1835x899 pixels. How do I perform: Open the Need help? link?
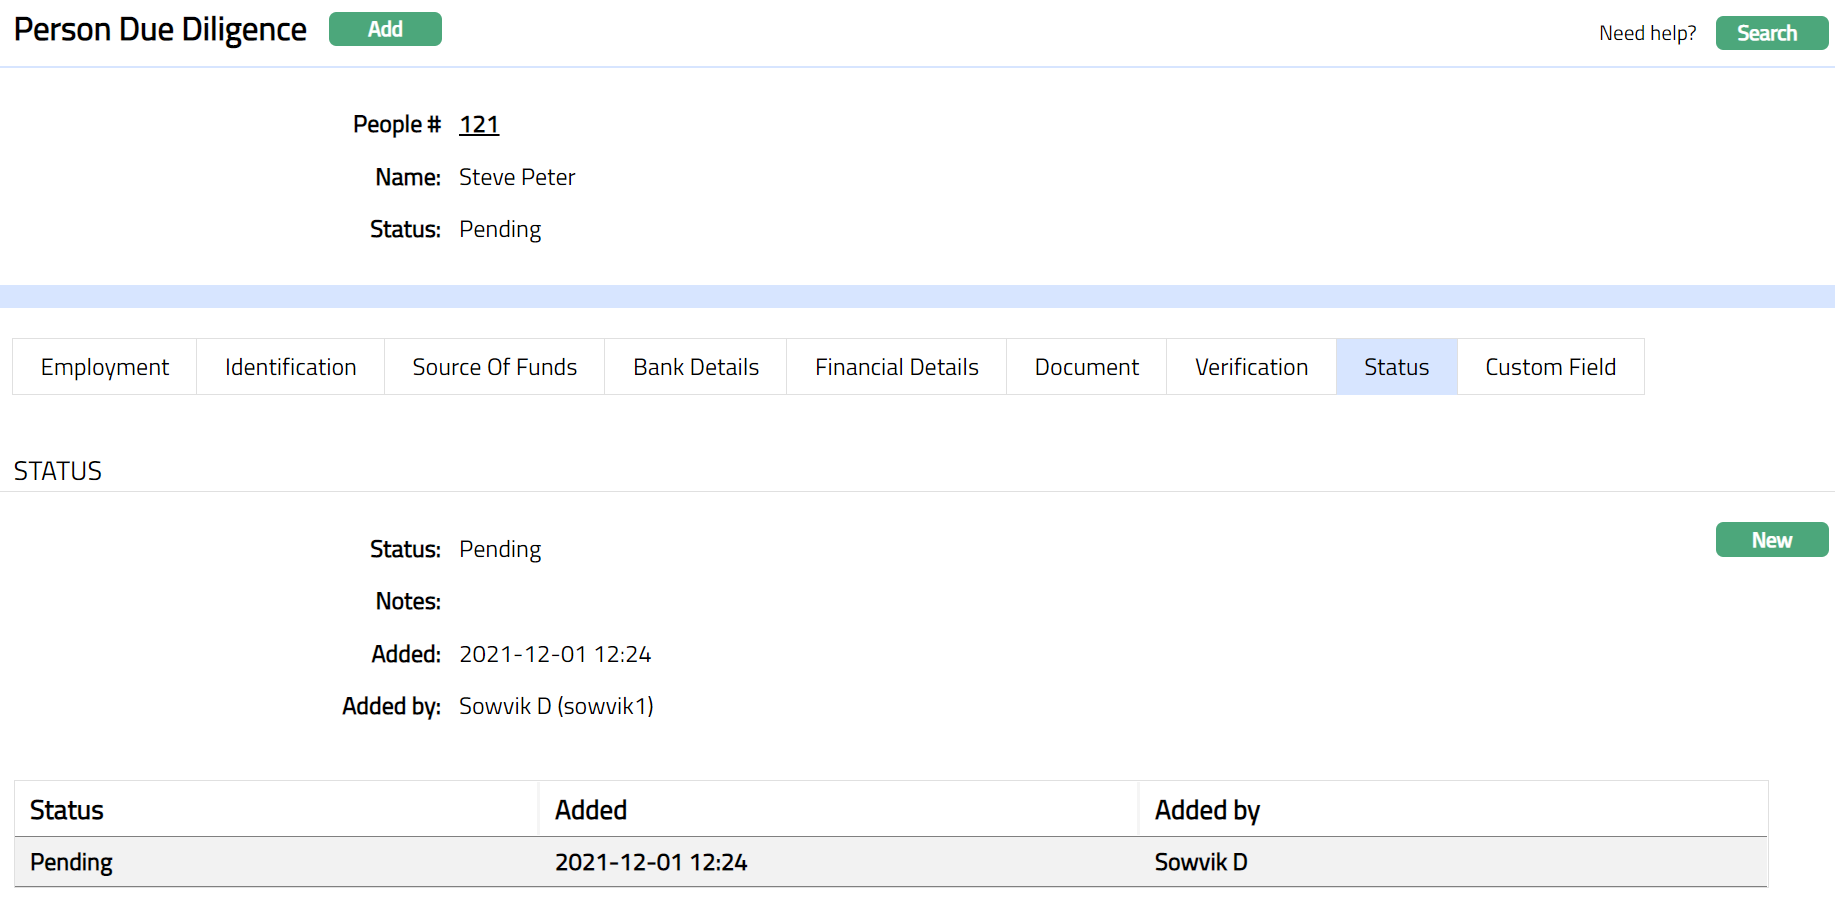point(1647,33)
